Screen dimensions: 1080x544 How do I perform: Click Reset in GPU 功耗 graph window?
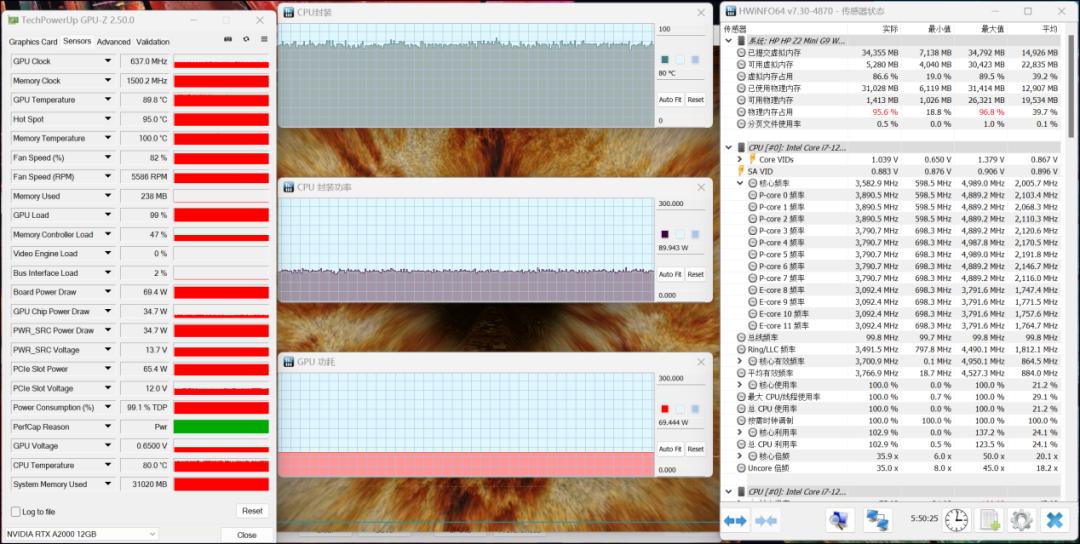[696, 449]
